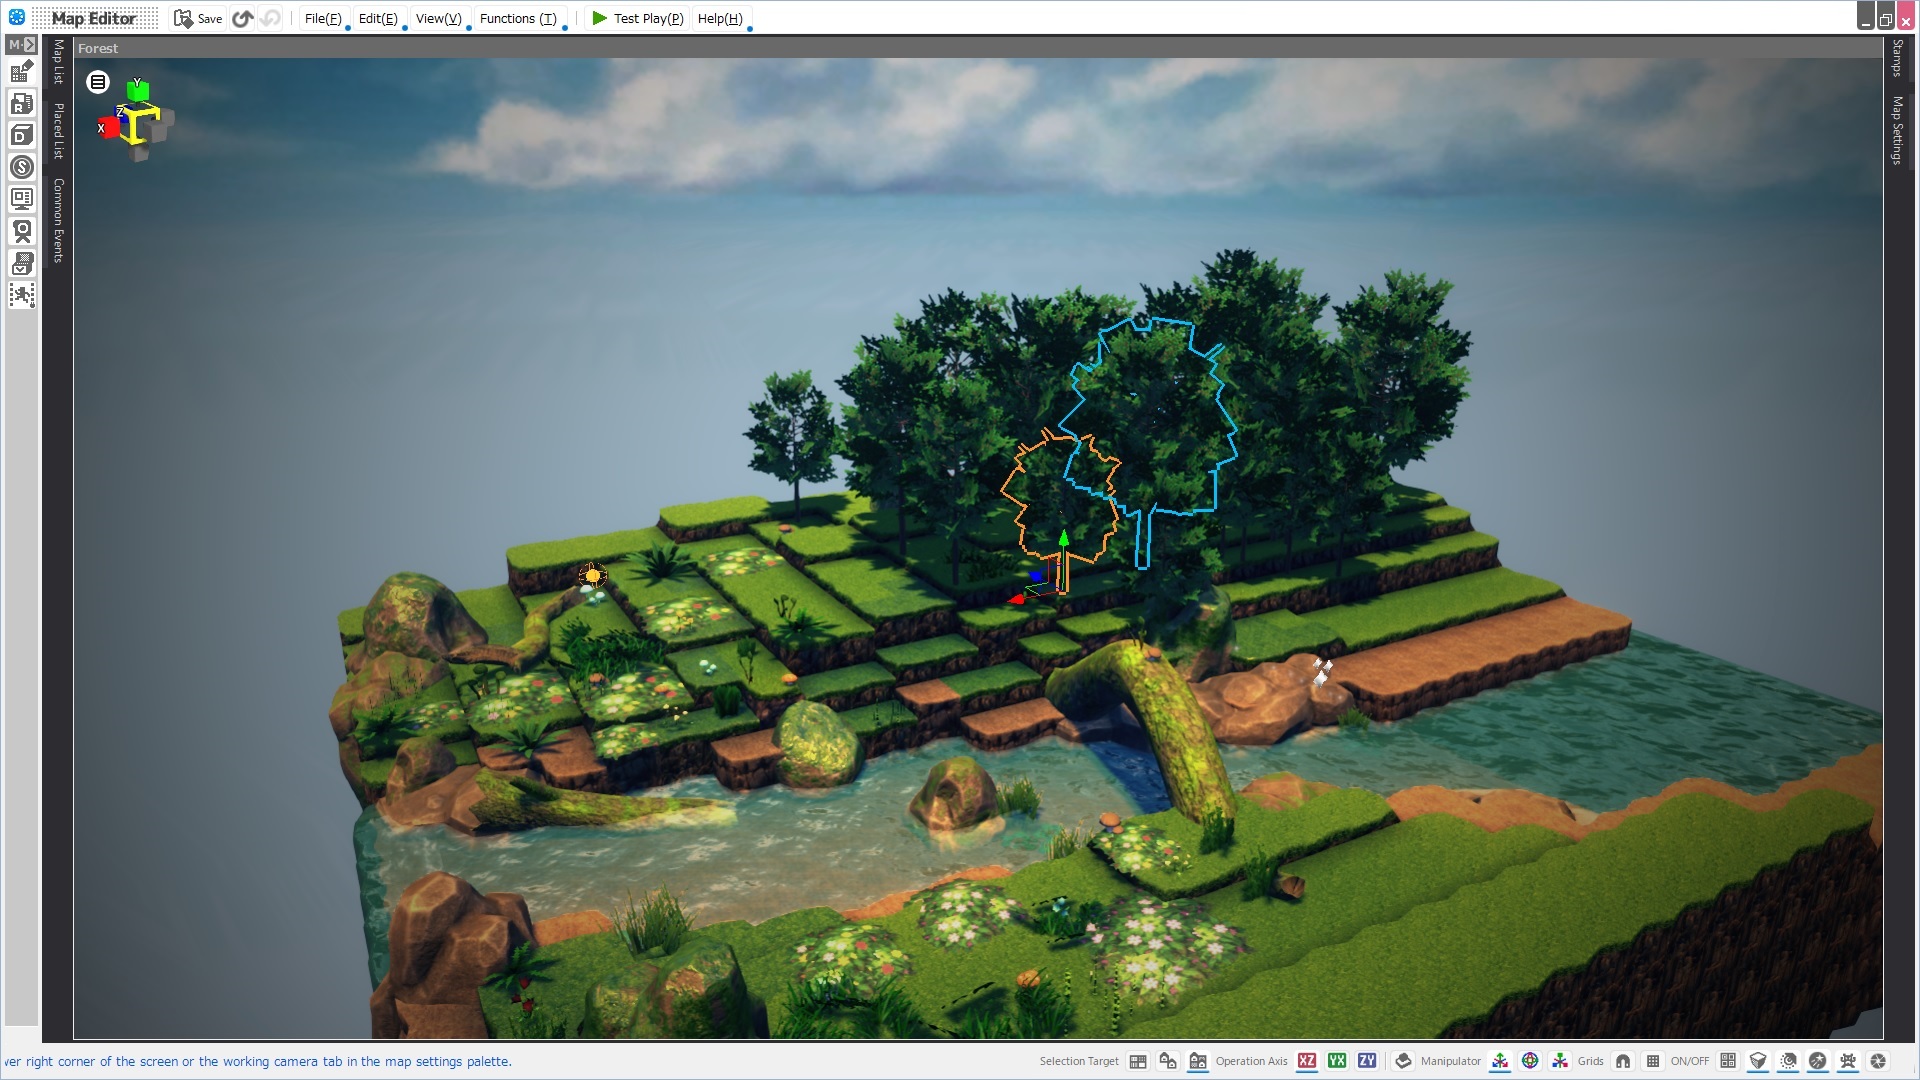Open the Functions(T) menu

coord(518,18)
